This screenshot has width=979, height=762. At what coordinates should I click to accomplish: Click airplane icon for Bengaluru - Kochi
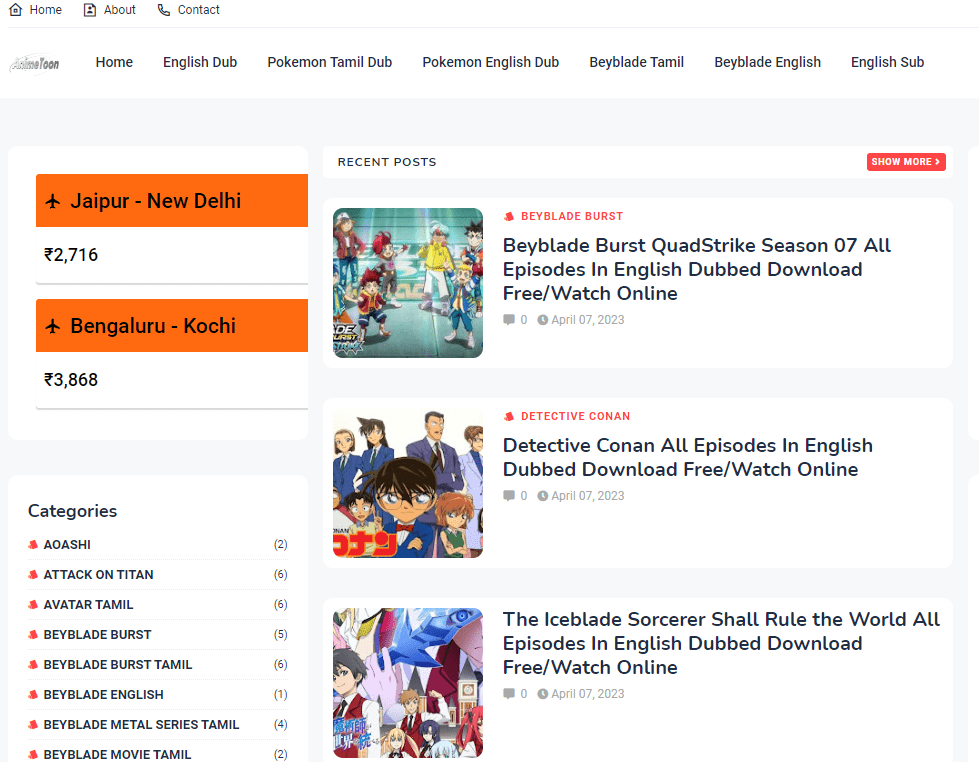point(53,326)
